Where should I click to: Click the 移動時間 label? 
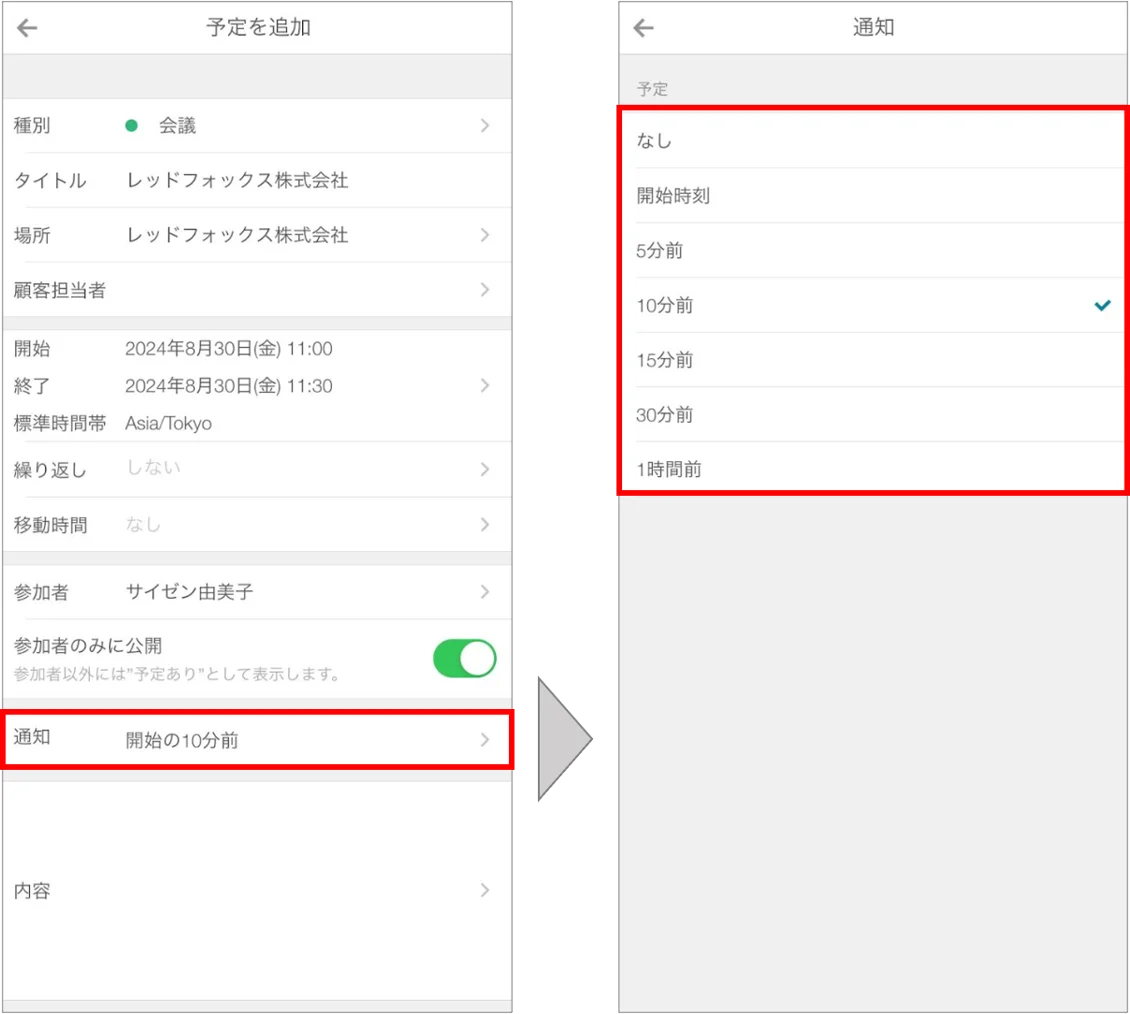coord(50,525)
